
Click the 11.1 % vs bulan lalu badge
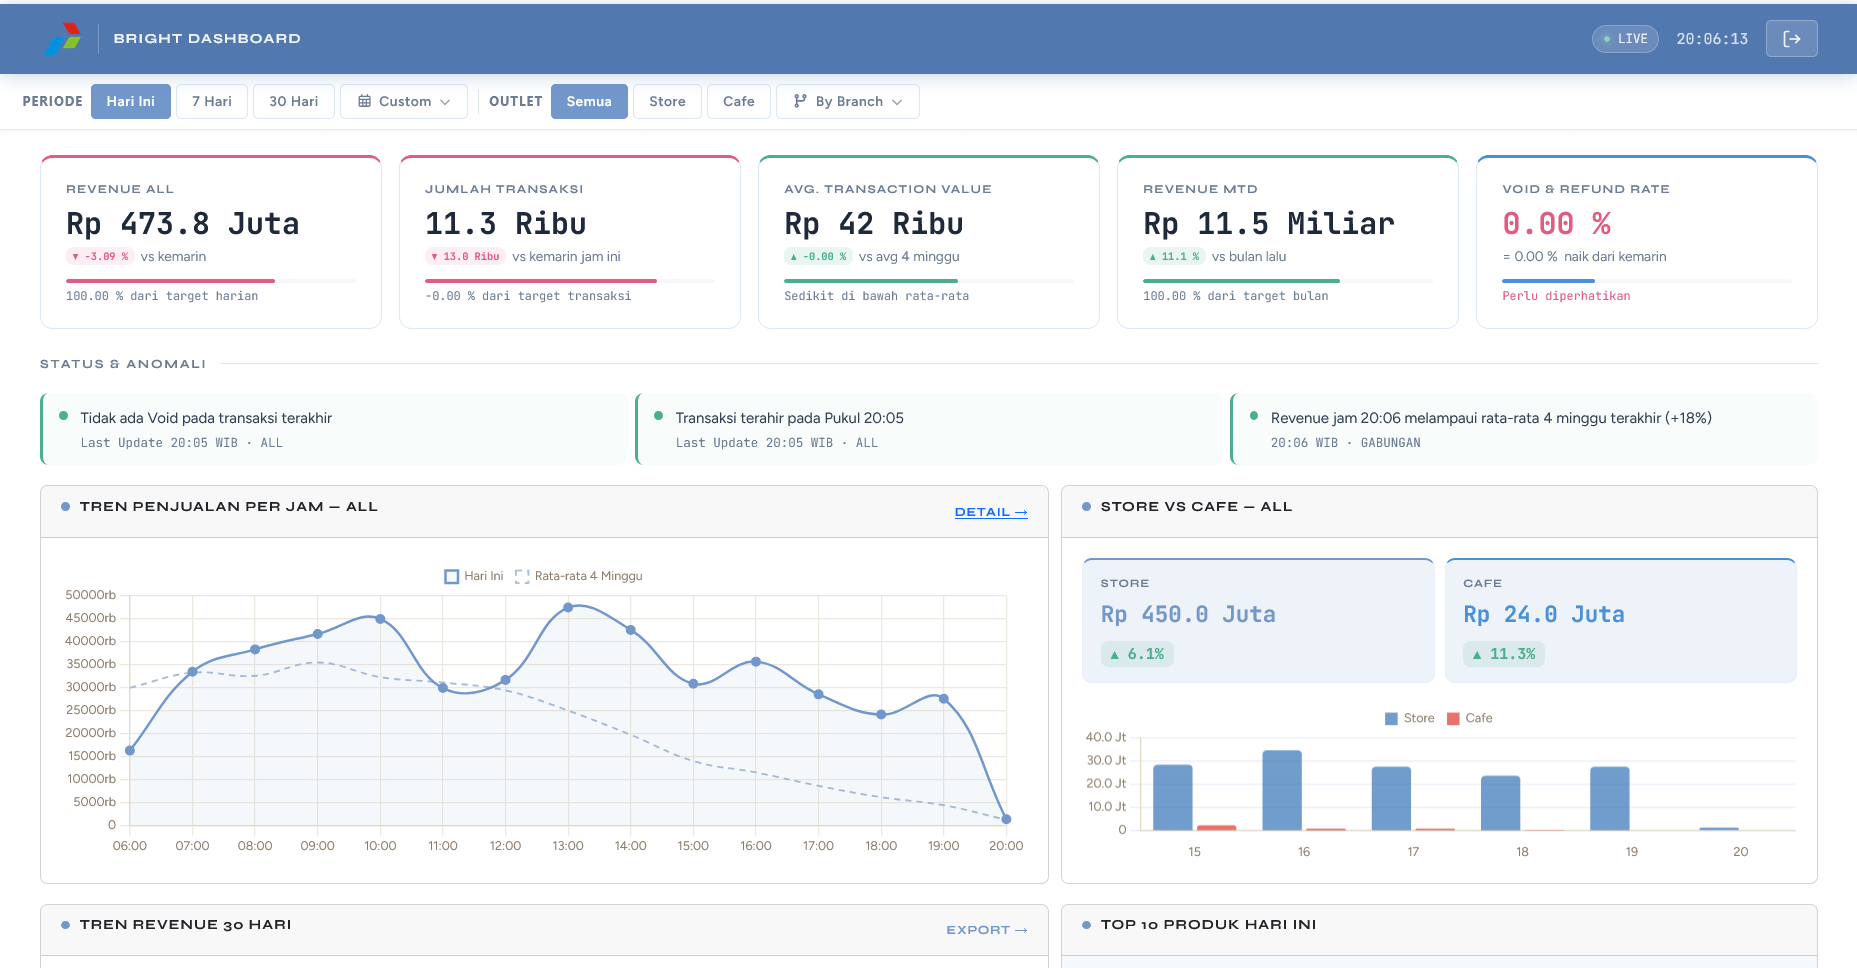(1174, 257)
